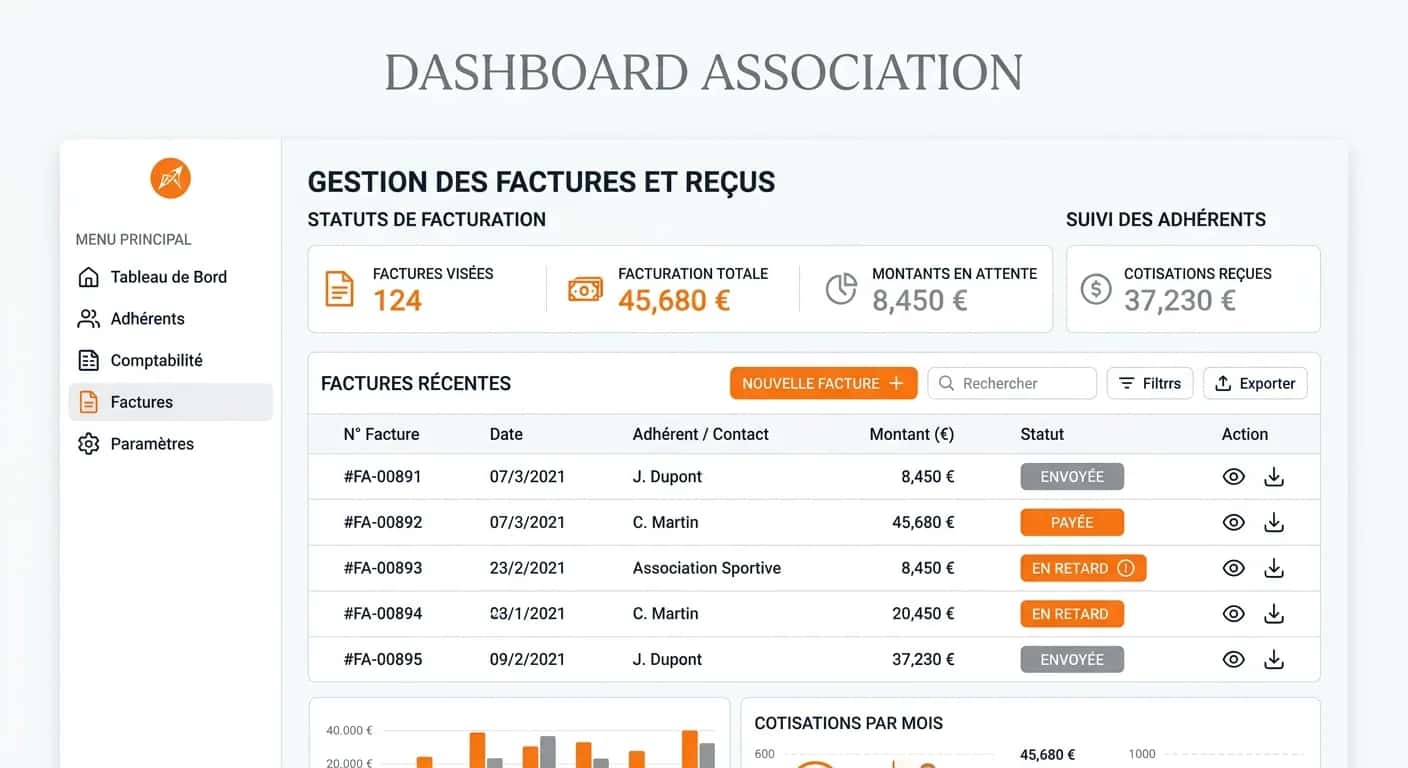The width and height of the screenshot is (1408, 768).
Task: Click the Paramètres gear icon
Action: [x=89, y=444]
